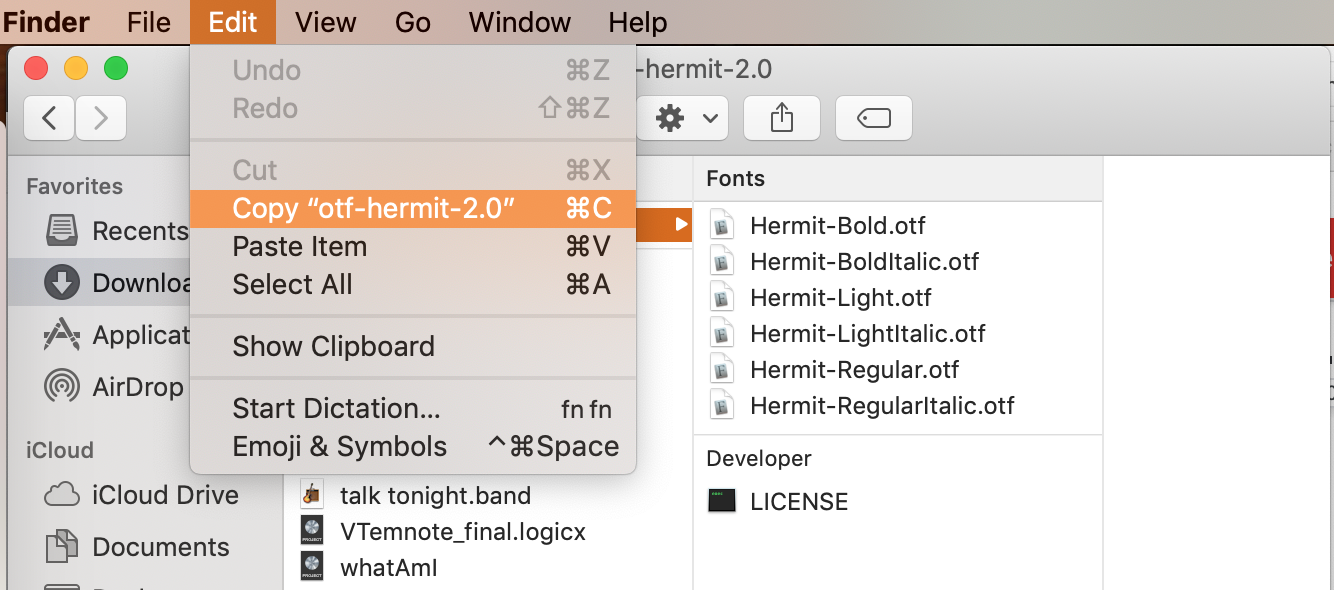Choose Emoji & Symbols menu item
Viewport: 1334px width, 590px height.
tap(413, 446)
